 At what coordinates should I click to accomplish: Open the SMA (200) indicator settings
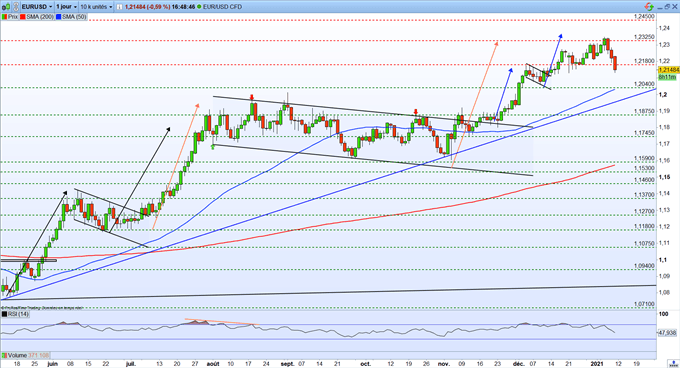tap(40, 17)
